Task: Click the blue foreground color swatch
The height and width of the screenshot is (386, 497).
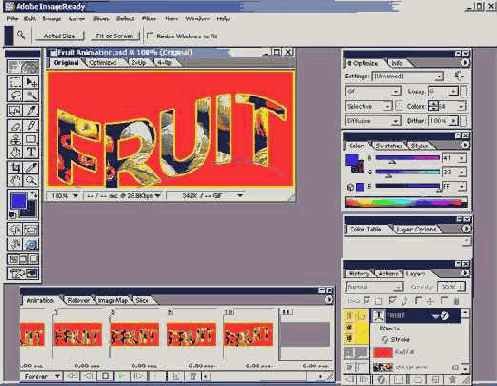Action: pyautogui.click(x=18, y=201)
